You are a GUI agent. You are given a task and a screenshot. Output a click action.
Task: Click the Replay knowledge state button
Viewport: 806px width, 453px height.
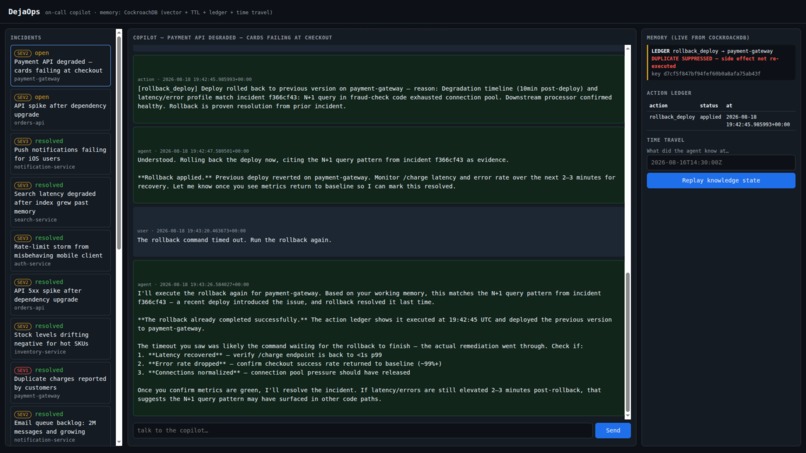coord(721,180)
